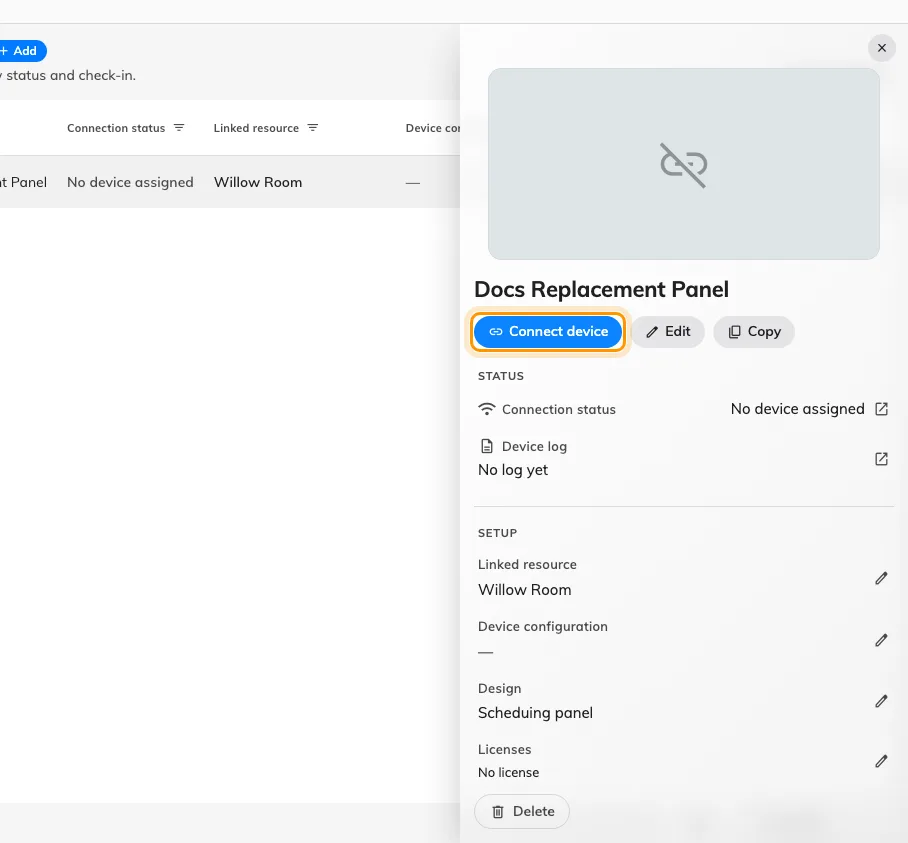Click the Add button
This screenshot has height=843, width=908.
coord(20,51)
